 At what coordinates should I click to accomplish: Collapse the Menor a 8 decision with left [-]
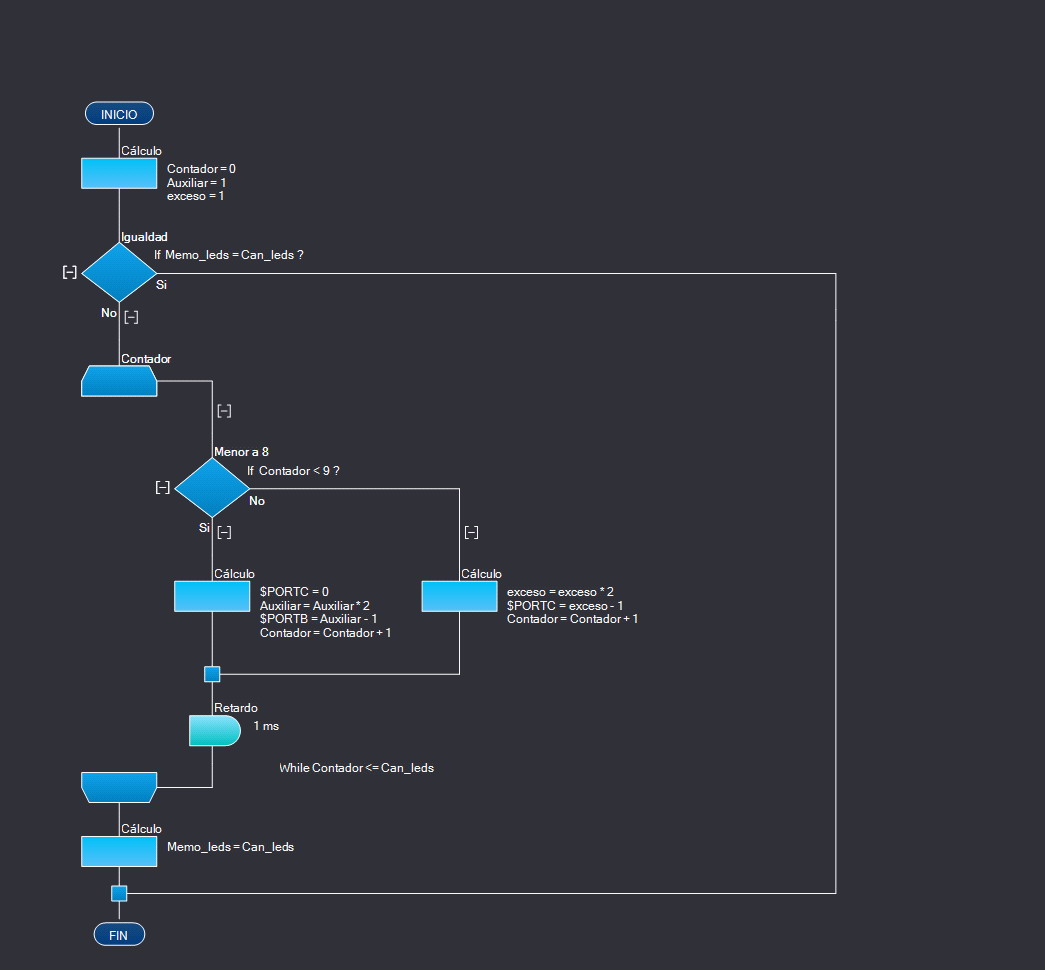click(163, 488)
